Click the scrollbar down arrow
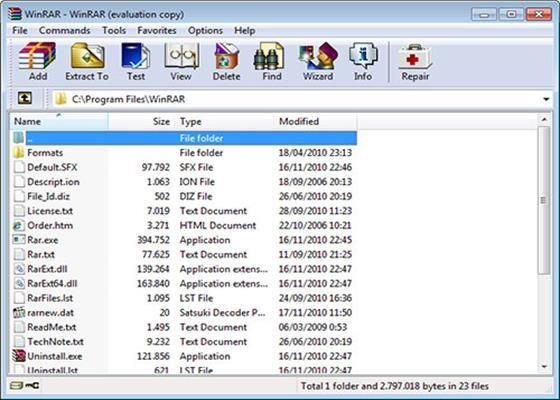 (544, 367)
